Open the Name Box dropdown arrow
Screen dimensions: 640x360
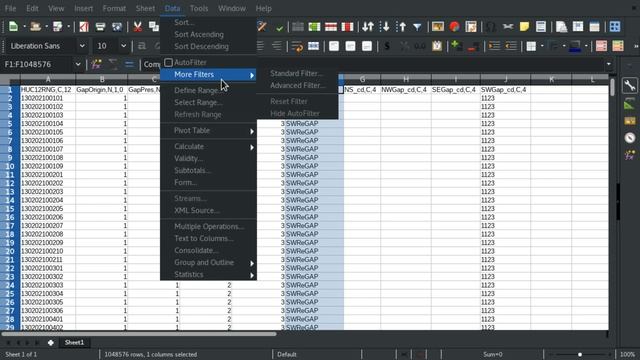coord(78,64)
